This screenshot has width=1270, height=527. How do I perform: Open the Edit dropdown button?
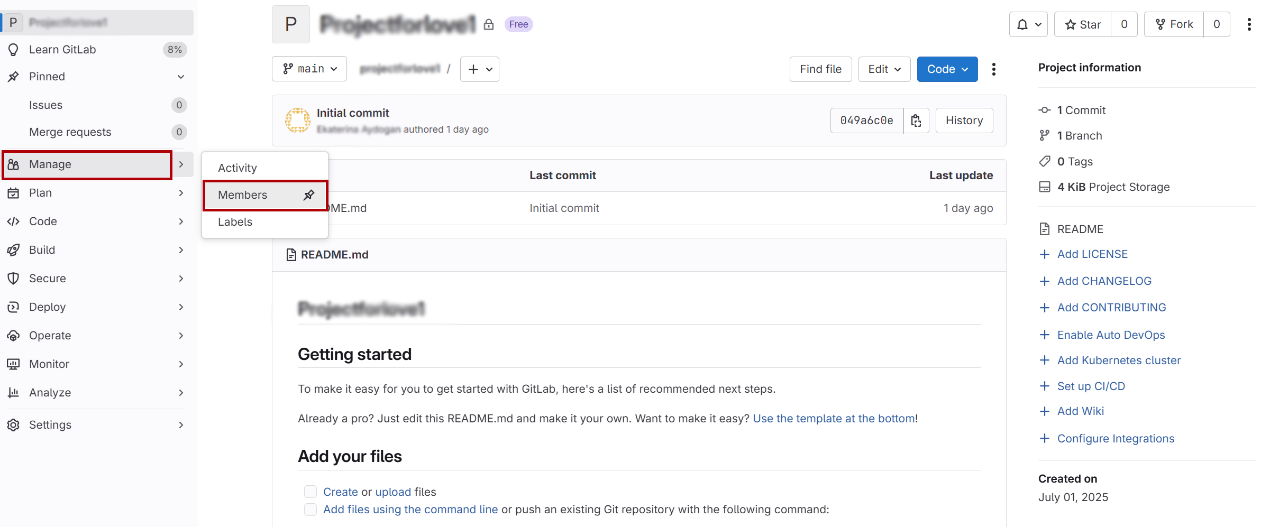click(884, 69)
